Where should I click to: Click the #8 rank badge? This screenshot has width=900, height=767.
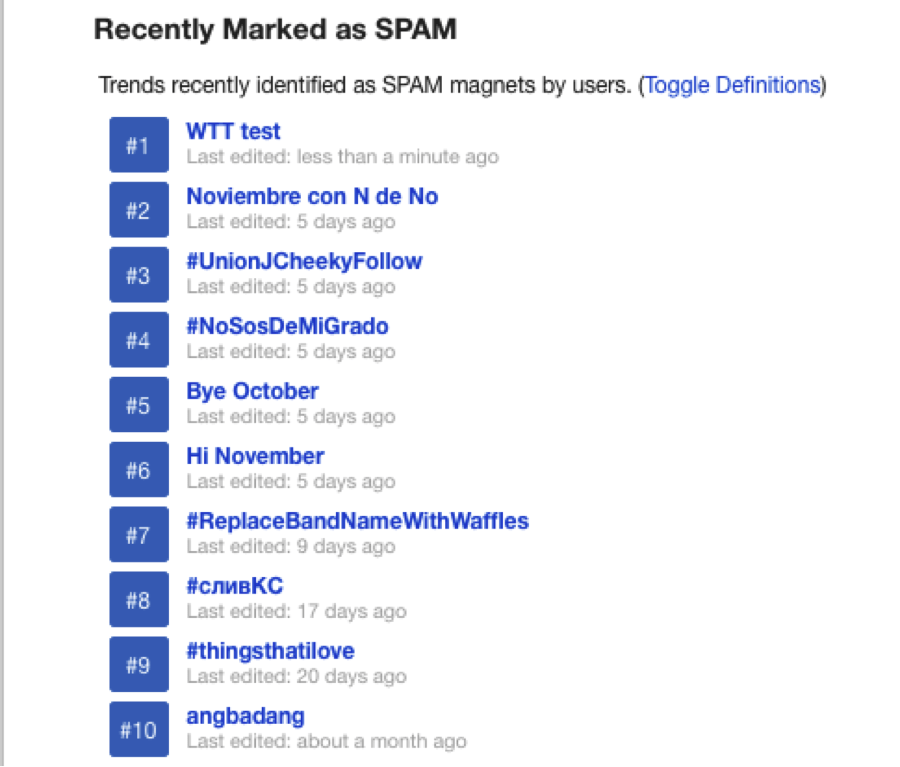[x=139, y=599]
